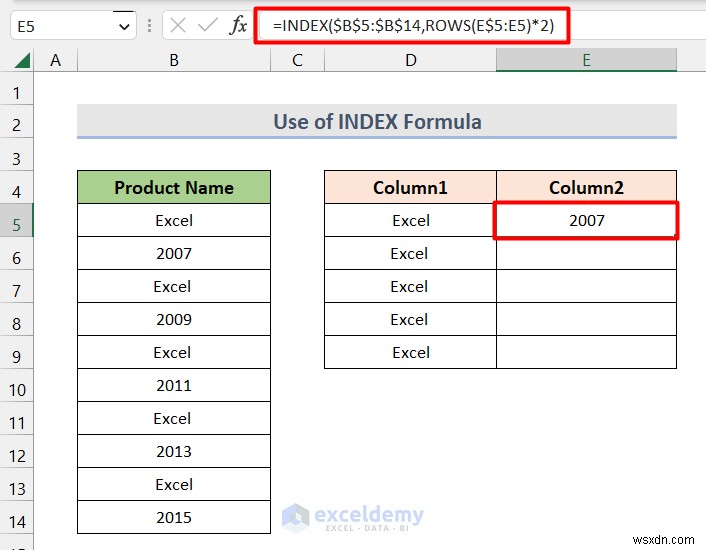The image size is (706, 550).
Task: Open the Insert Function fx icon
Action: click(x=238, y=25)
